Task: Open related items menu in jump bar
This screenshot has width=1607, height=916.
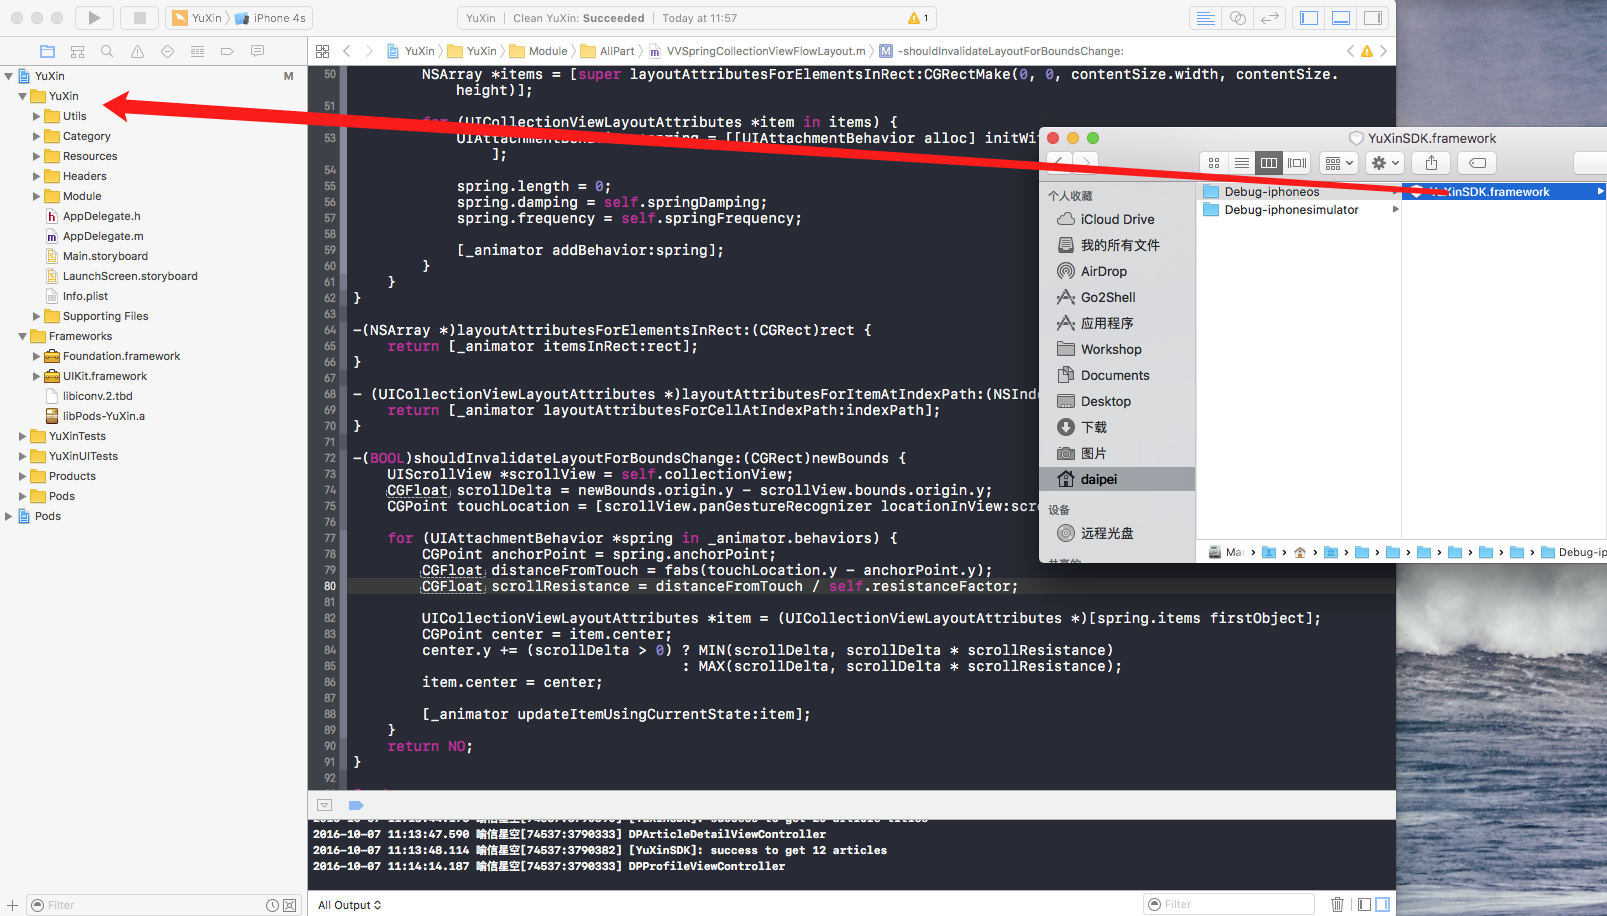Action: (322, 51)
